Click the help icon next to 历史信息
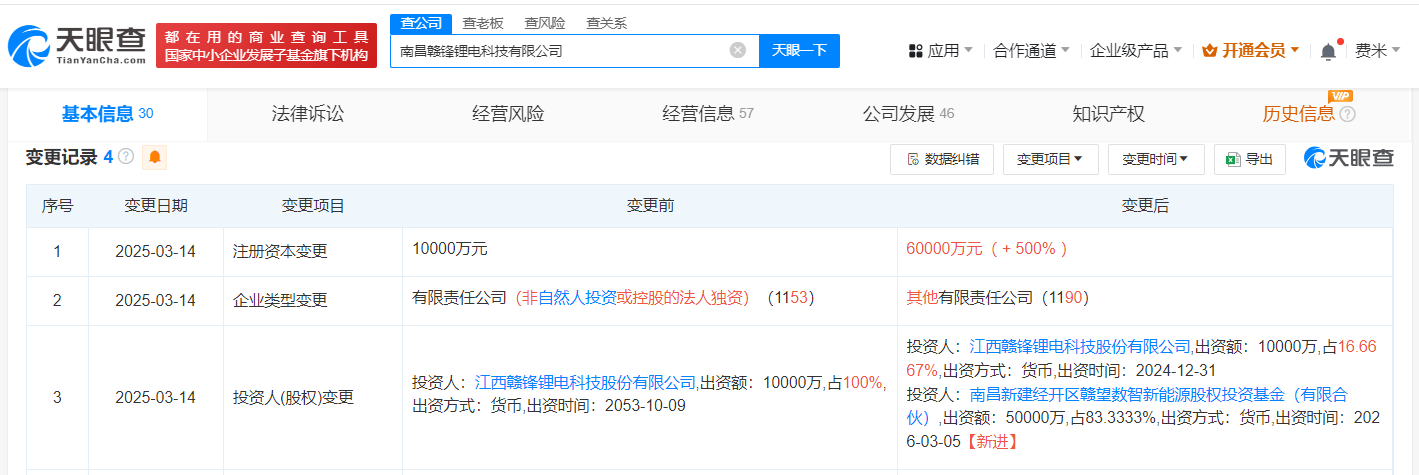 [1347, 114]
